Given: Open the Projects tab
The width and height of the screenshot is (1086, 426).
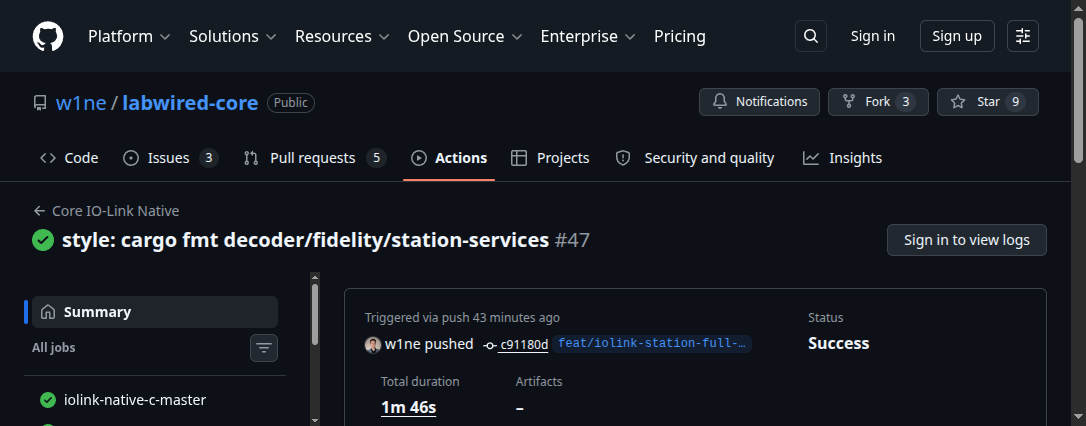Looking at the screenshot, I should 550,158.
